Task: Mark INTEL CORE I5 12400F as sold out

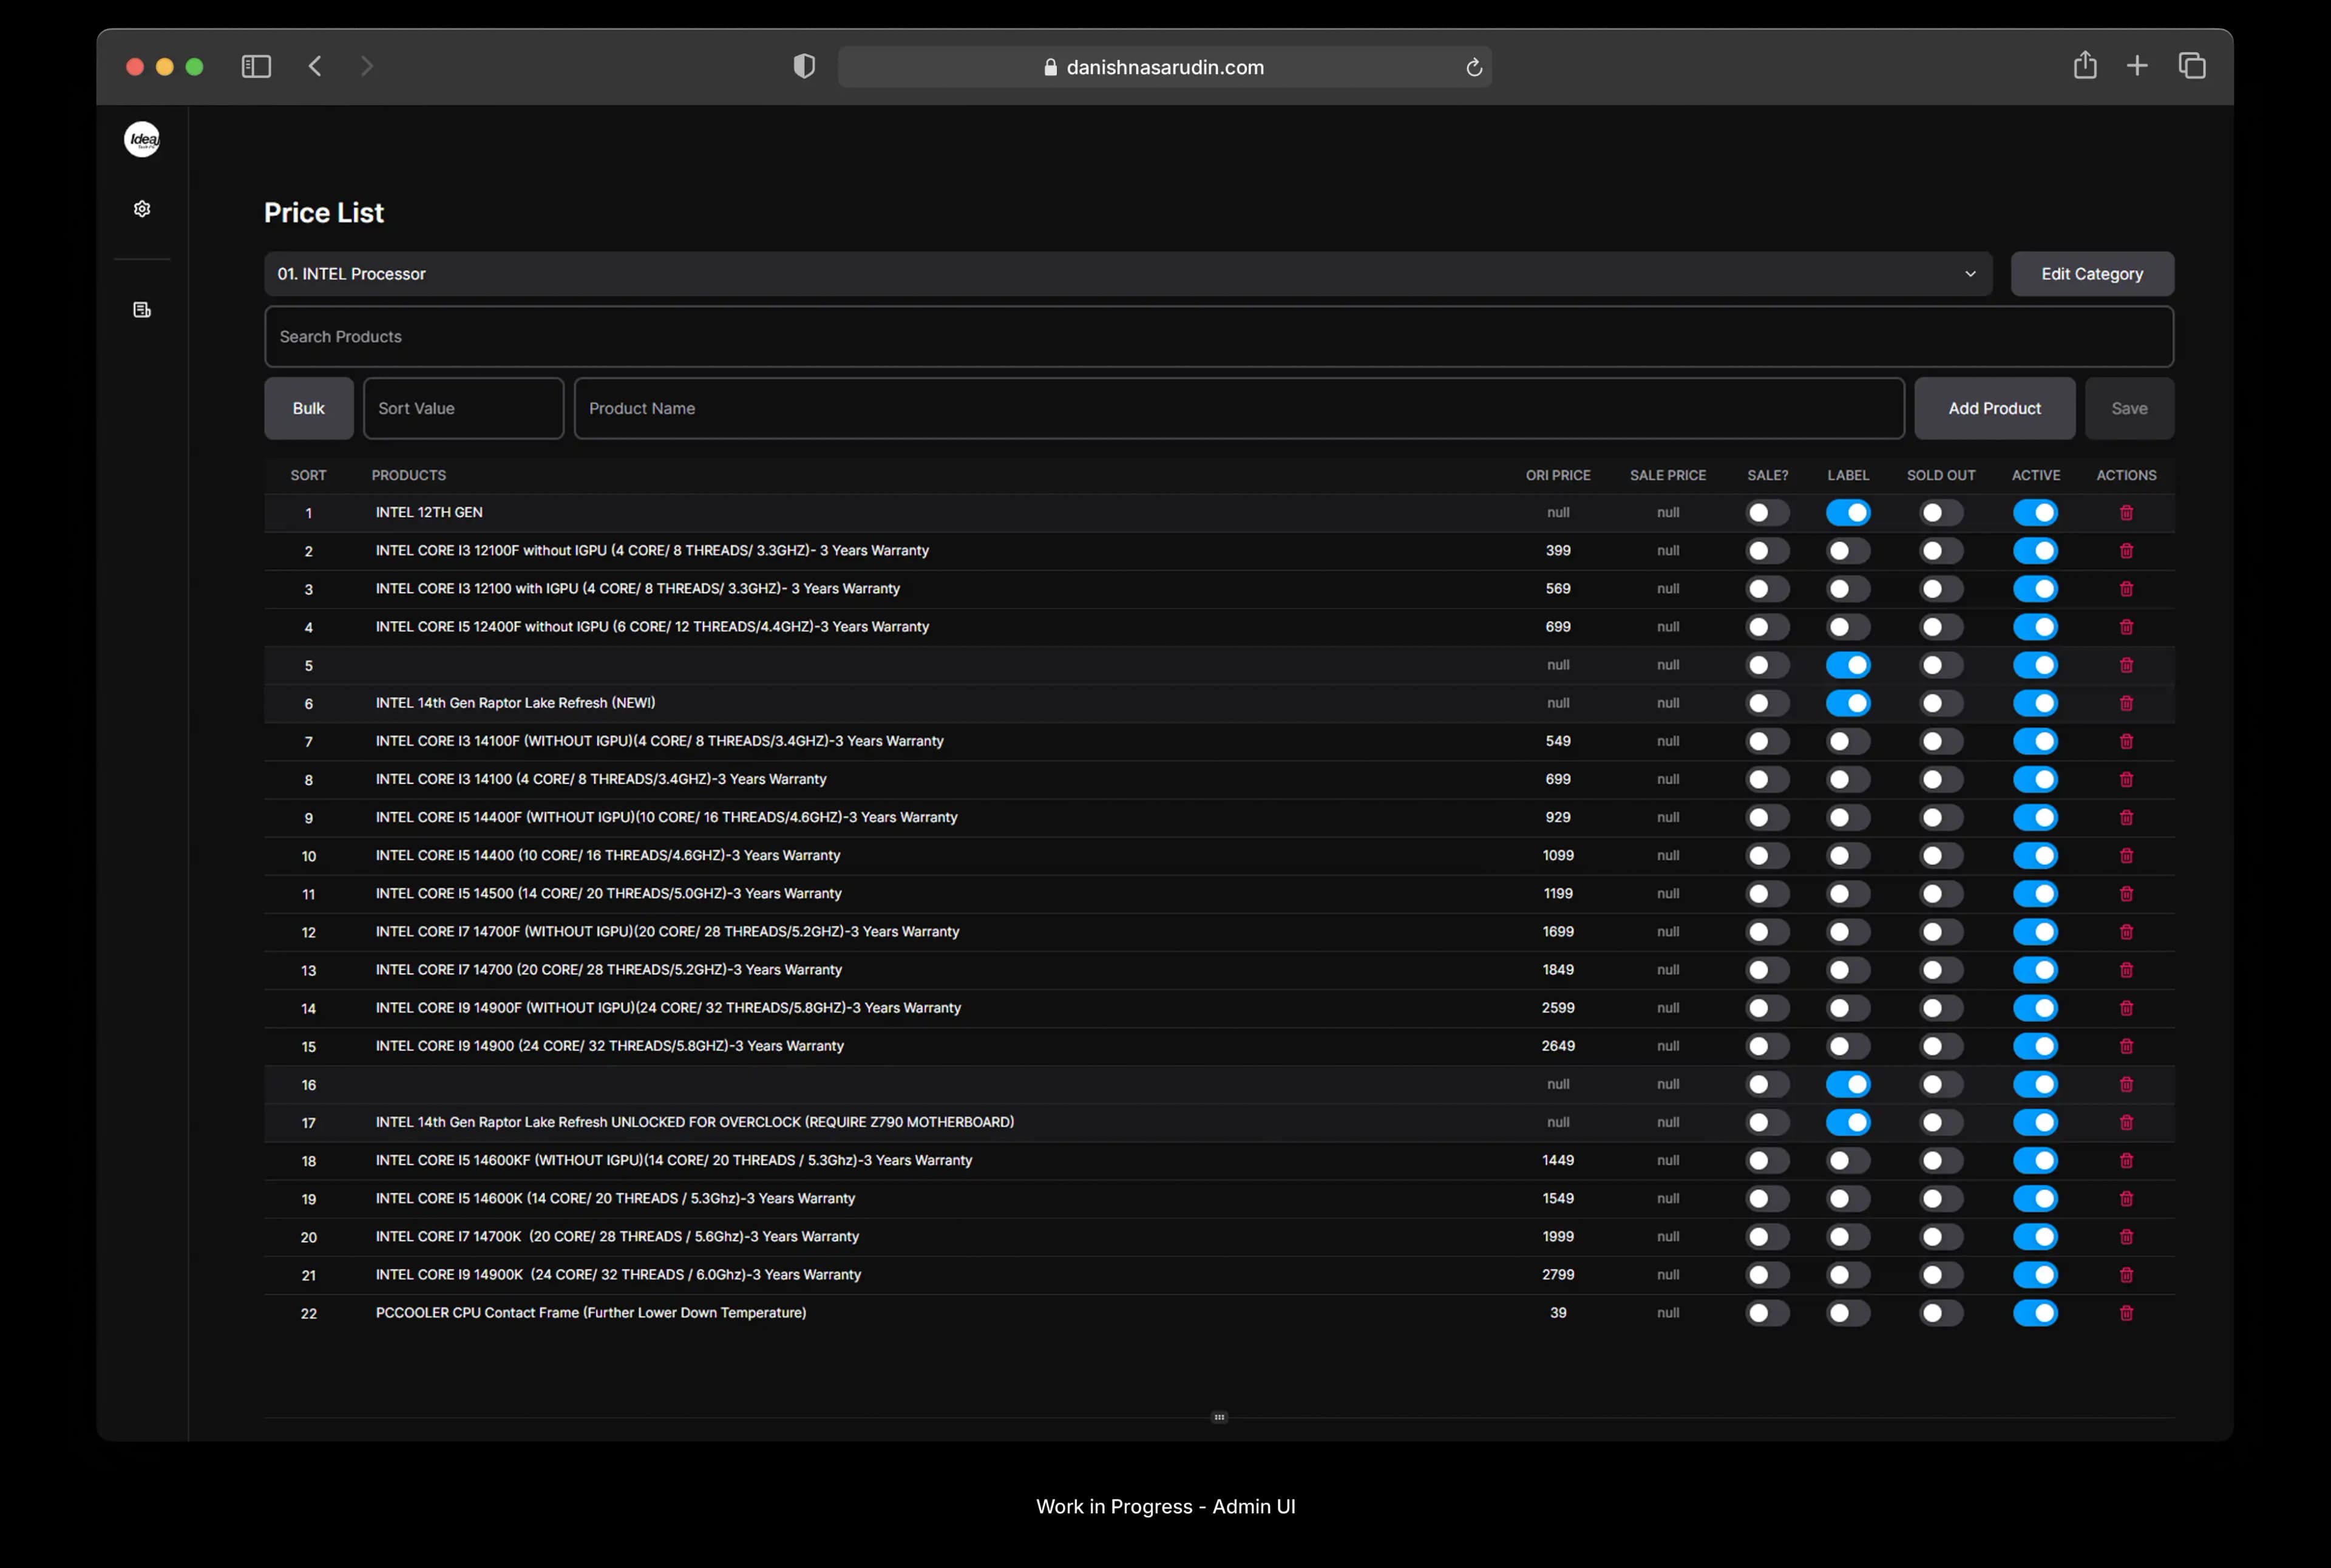Action: click(1941, 627)
